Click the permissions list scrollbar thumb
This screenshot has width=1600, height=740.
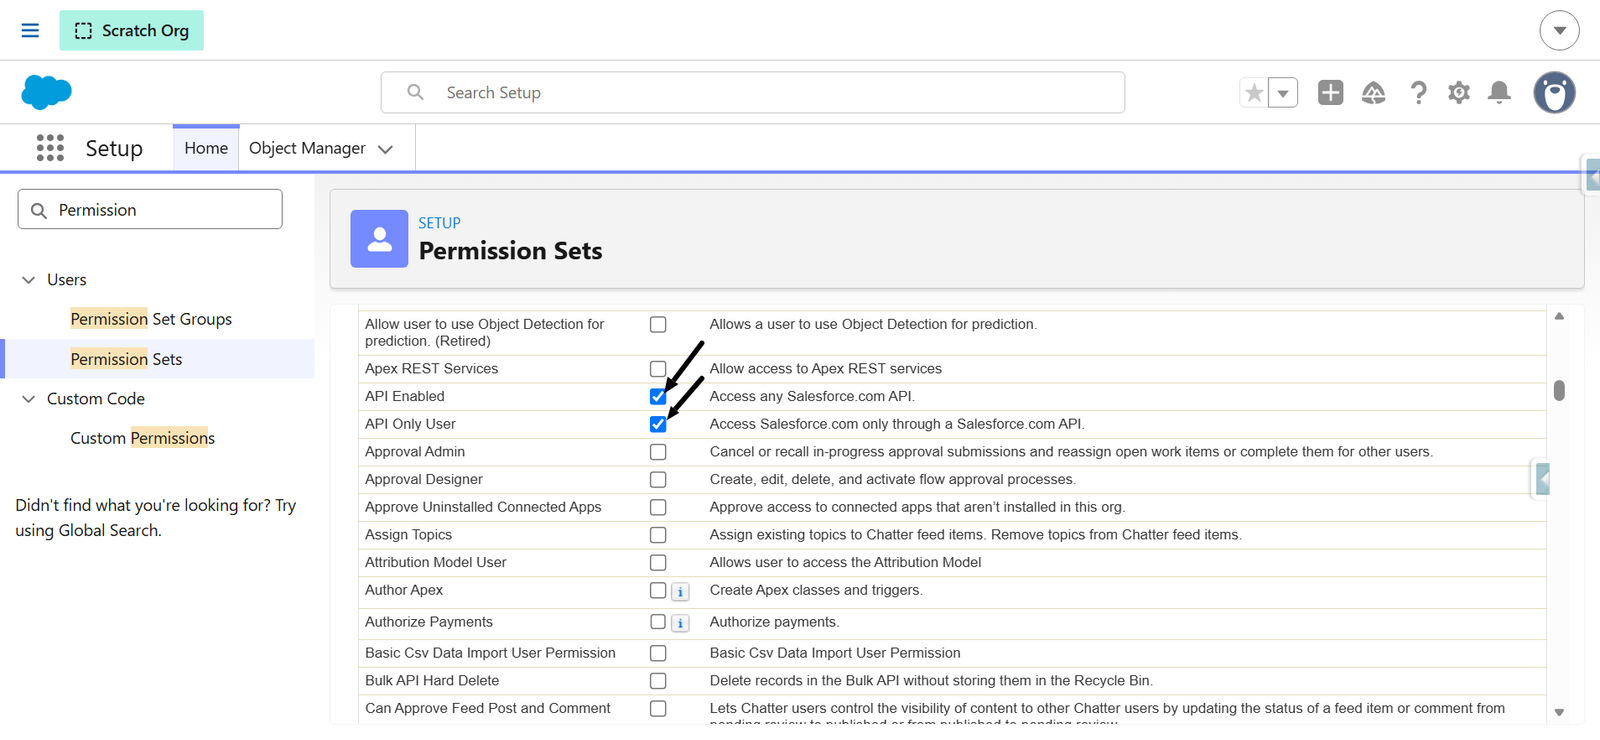point(1559,390)
